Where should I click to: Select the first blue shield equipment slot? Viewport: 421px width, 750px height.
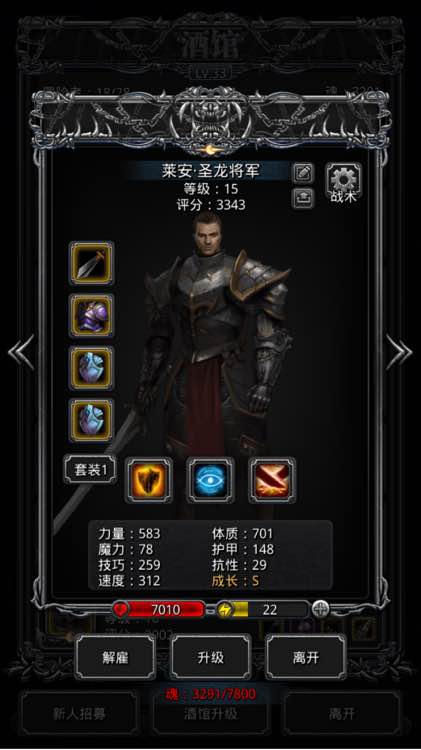[x=91, y=367]
